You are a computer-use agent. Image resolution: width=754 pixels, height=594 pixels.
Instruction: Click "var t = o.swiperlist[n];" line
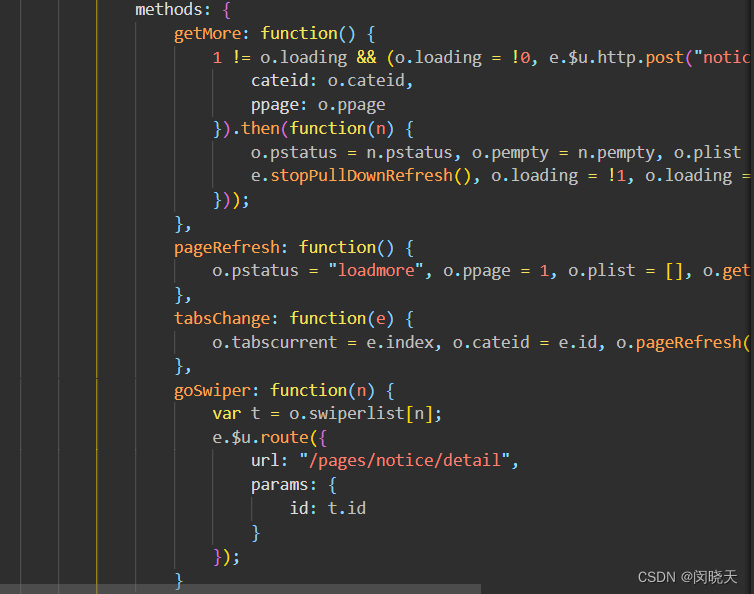click(327, 414)
